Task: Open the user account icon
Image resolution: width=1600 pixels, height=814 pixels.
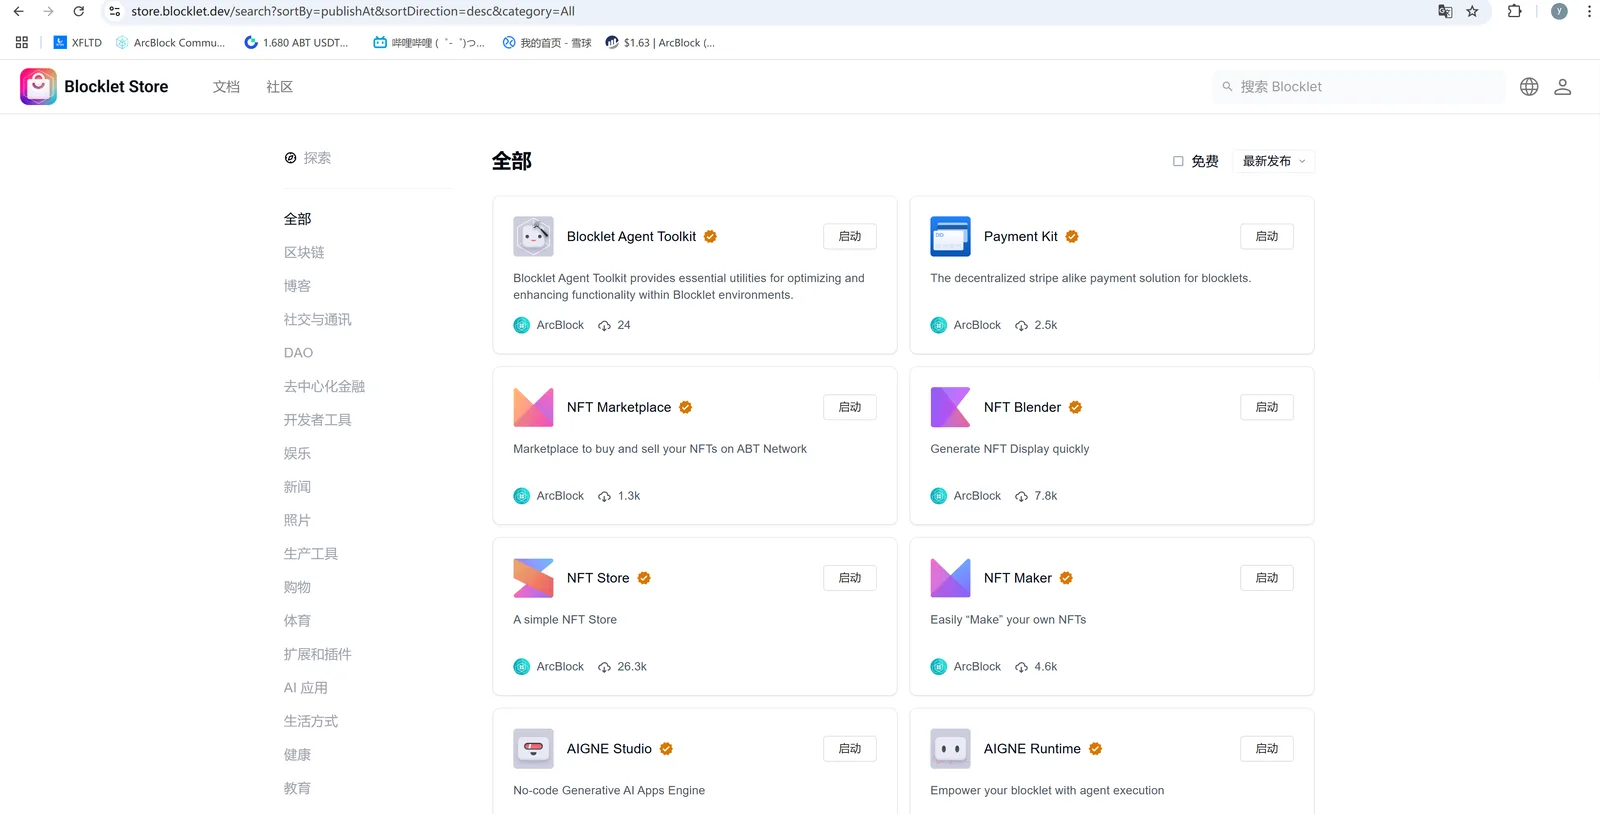Action: tap(1562, 87)
